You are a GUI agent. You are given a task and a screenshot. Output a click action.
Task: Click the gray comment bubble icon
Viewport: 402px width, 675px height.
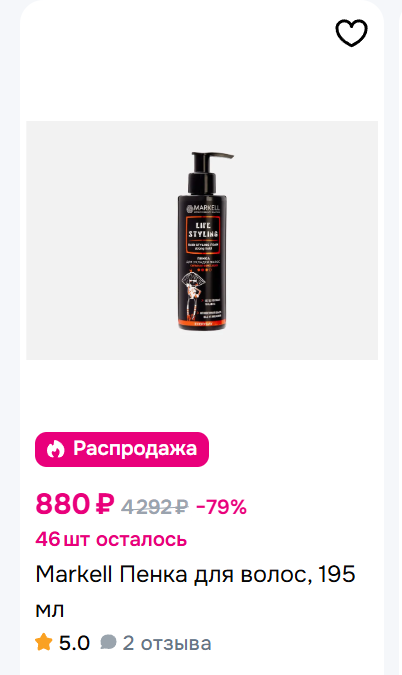pyautogui.click(x=108, y=643)
